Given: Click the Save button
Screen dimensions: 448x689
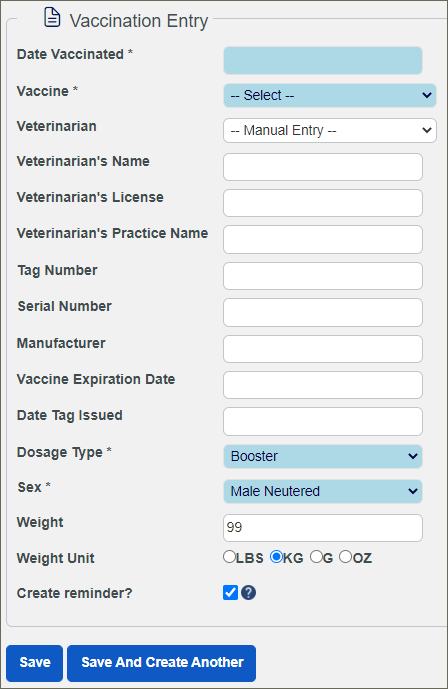Looking at the screenshot, I should click(x=35, y=663).
